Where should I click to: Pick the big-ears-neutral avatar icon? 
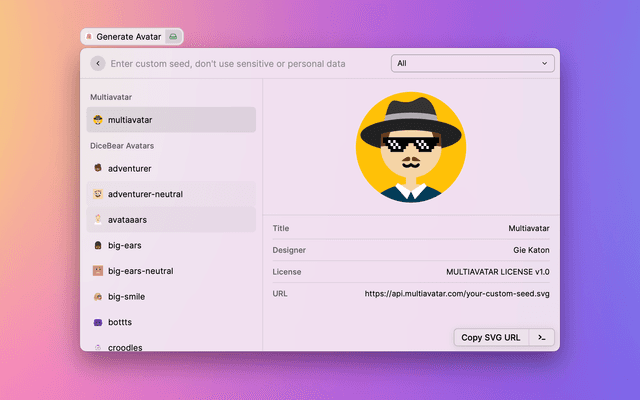[x=98, y=271]
